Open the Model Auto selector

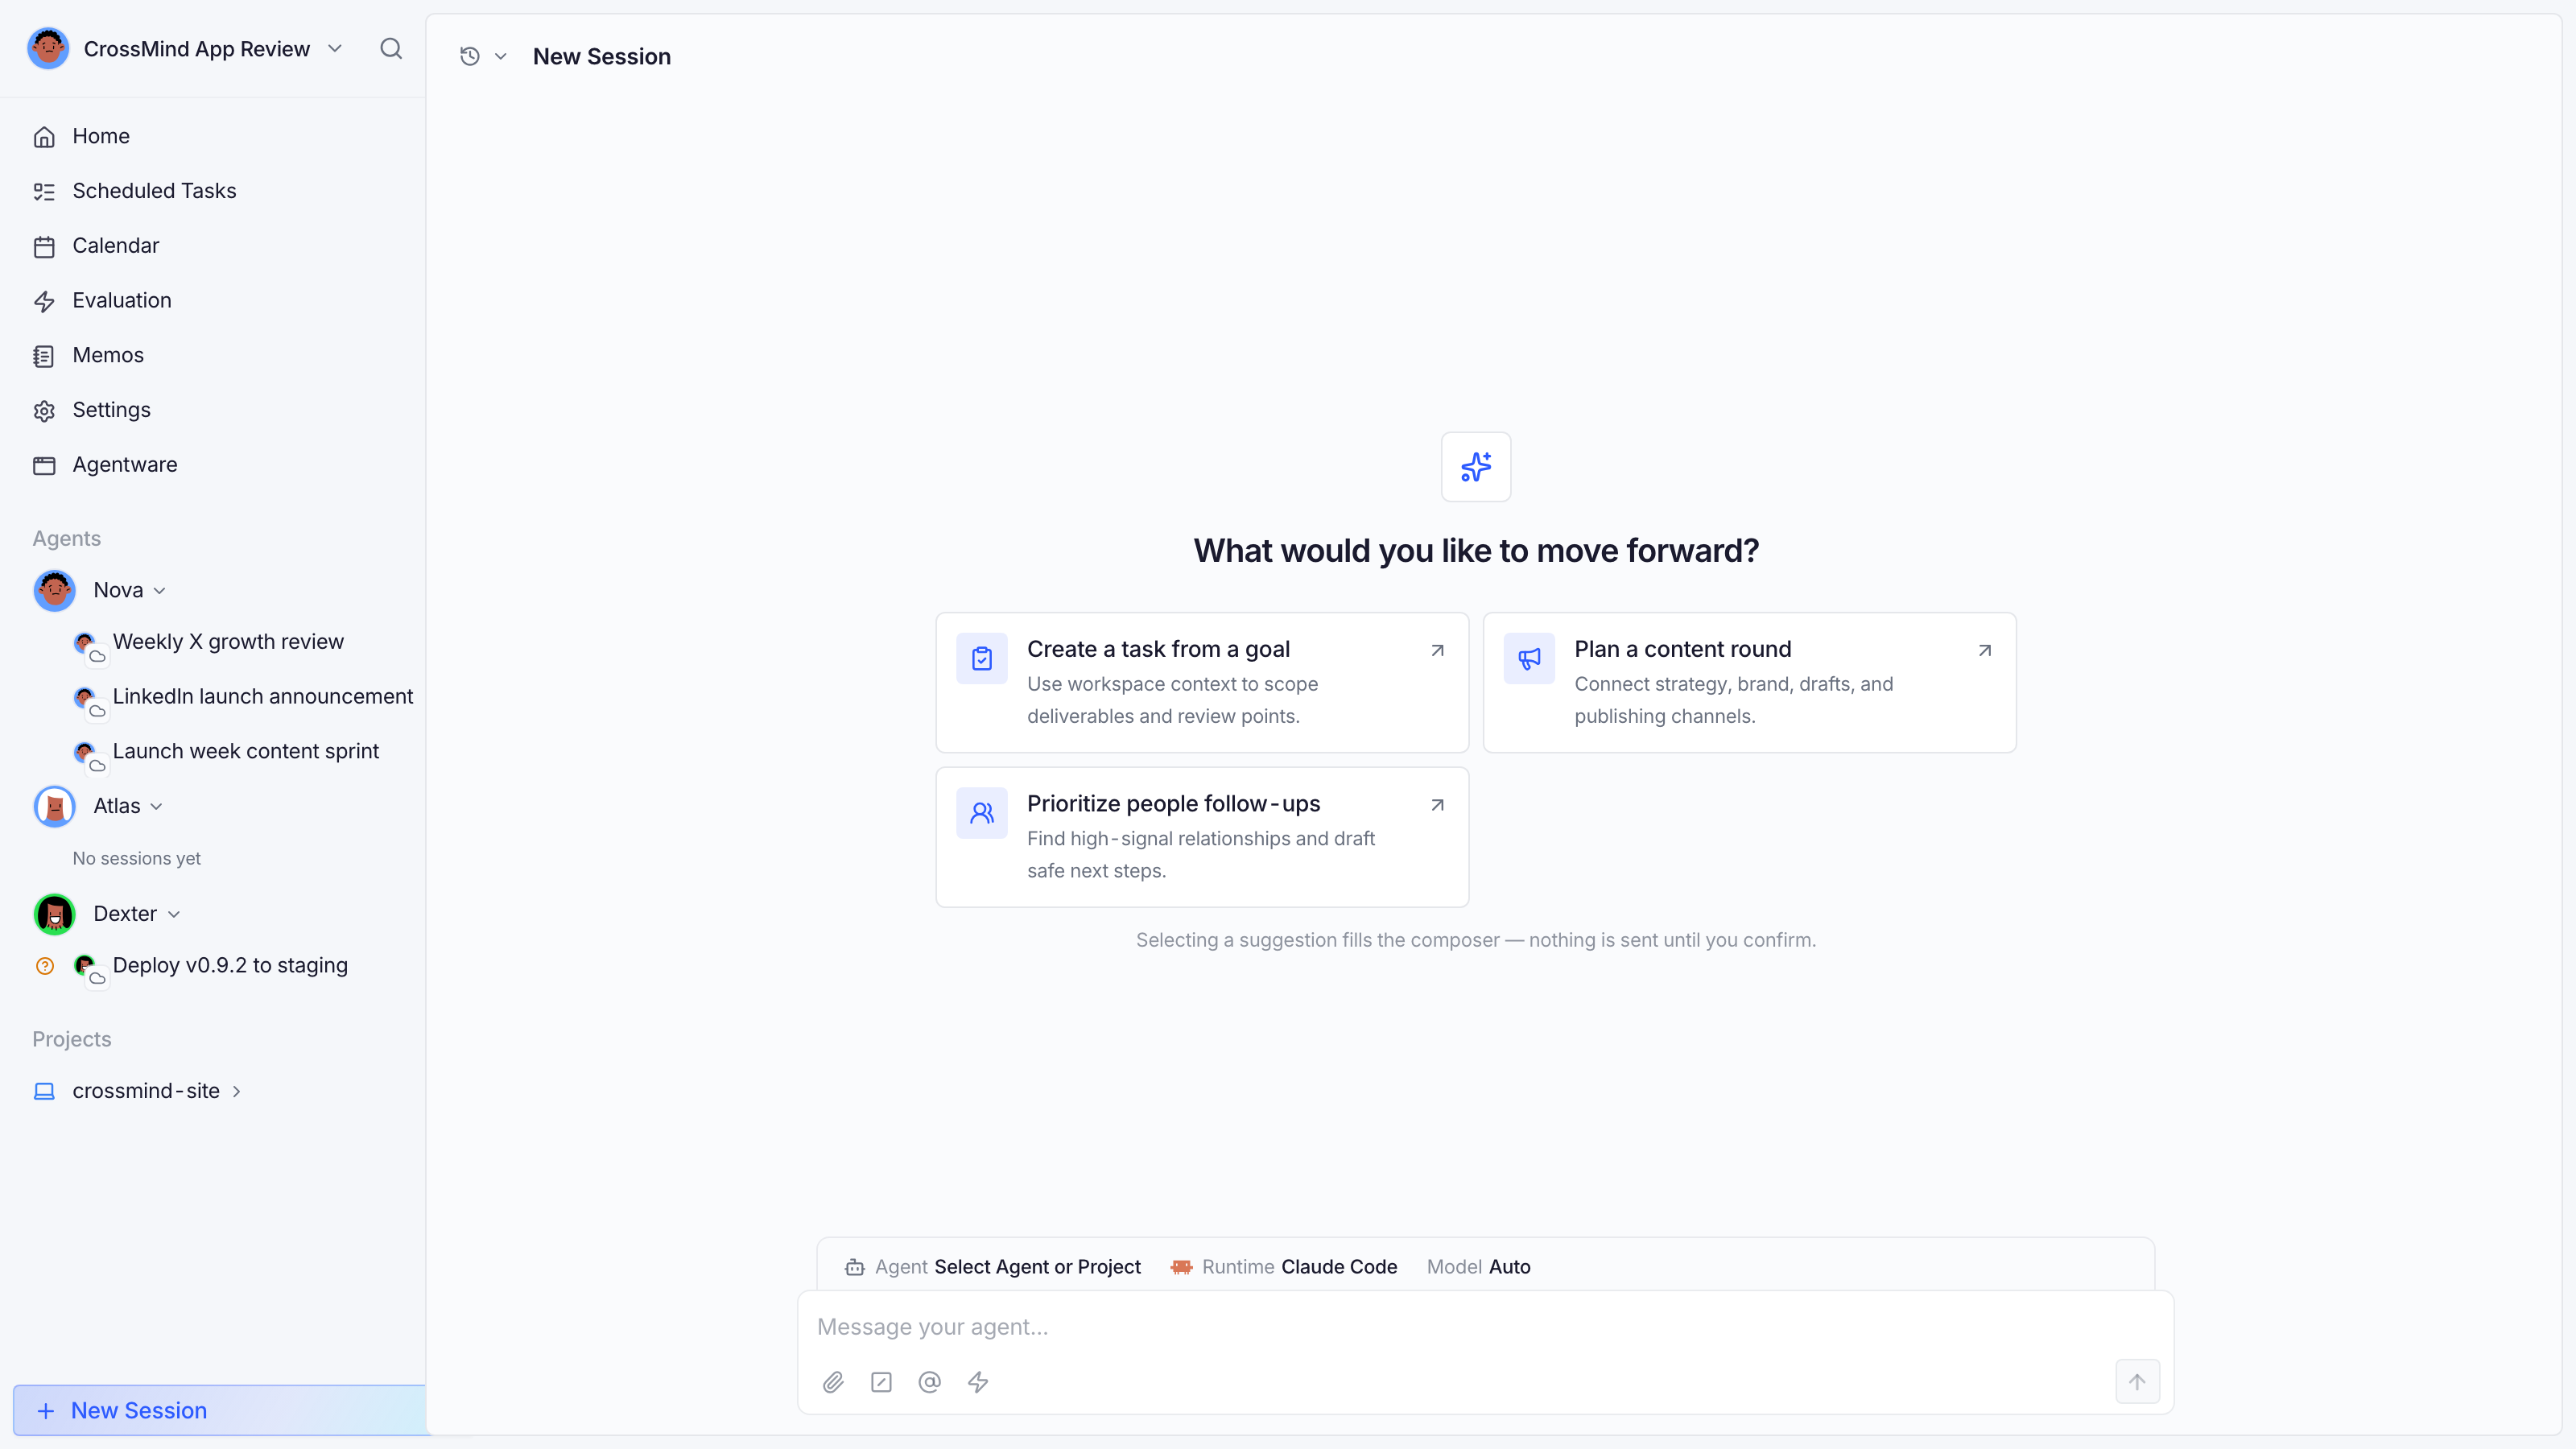tap(1479, 1267)
